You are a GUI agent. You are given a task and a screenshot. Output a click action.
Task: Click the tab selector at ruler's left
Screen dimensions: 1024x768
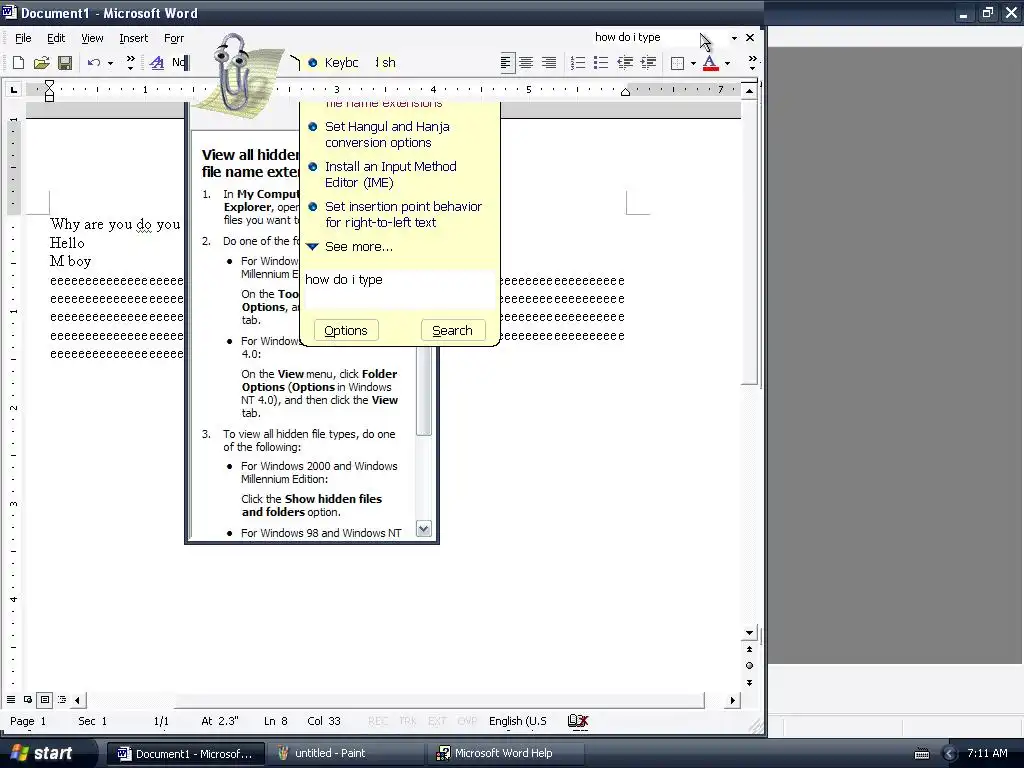pyautogui.click(x=14, y=89)
